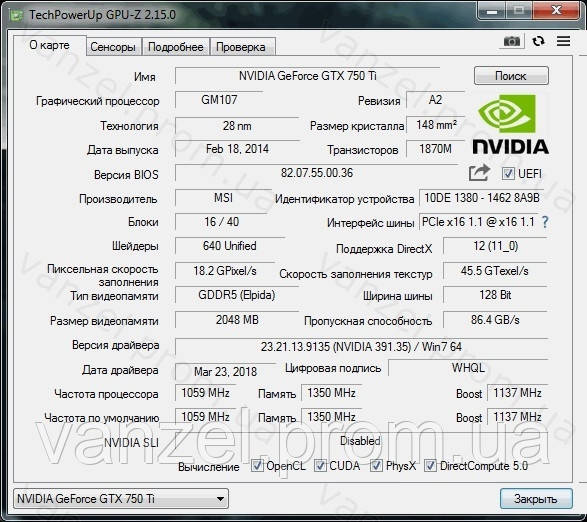Click the driver version 23.21.13.9135 field

point(361,347)
